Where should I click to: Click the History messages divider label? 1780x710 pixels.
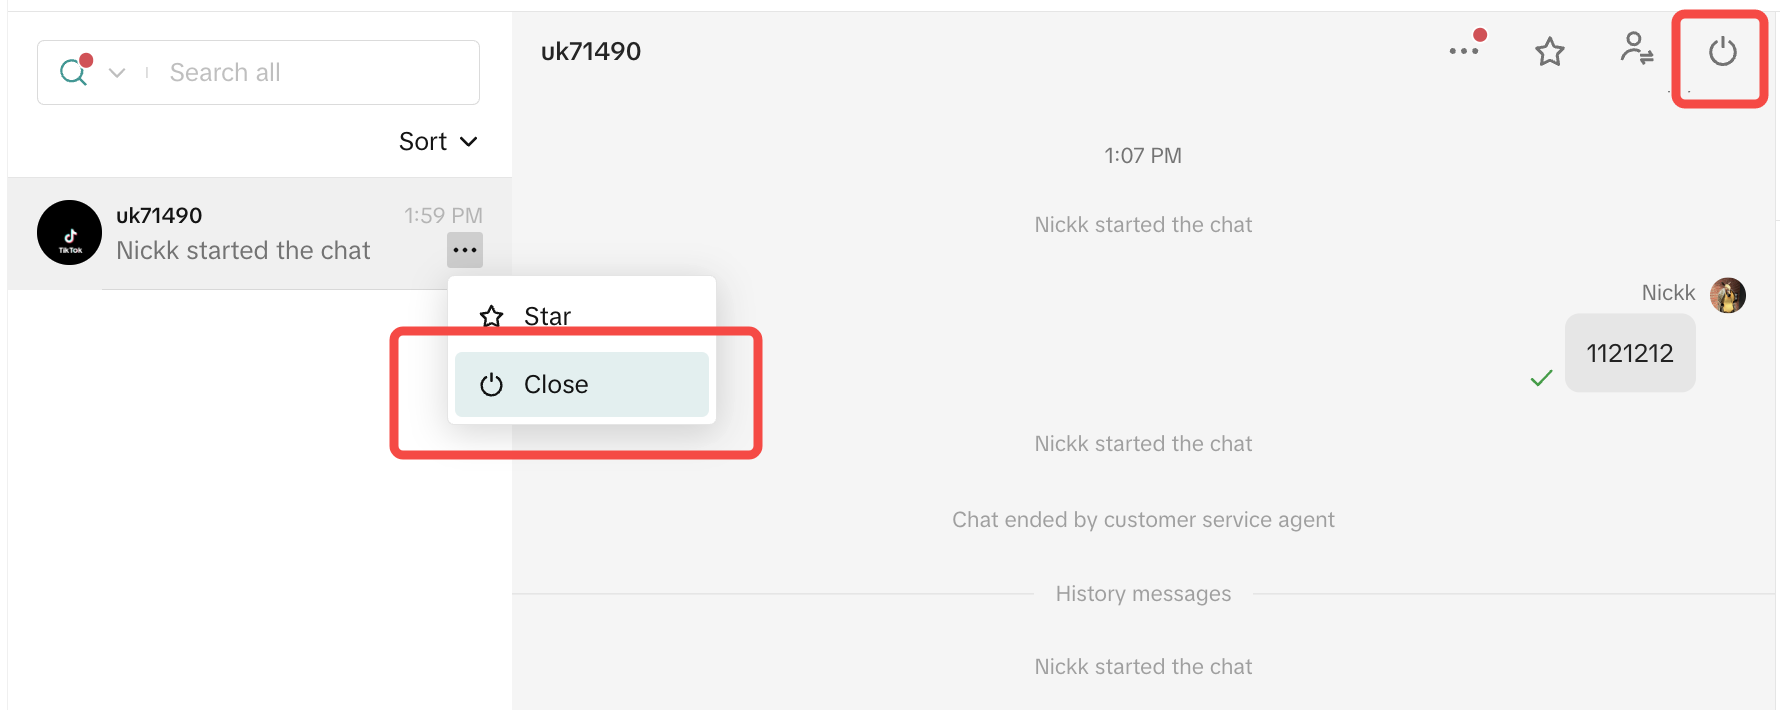pyautogui.click(x=1143, y=594)
